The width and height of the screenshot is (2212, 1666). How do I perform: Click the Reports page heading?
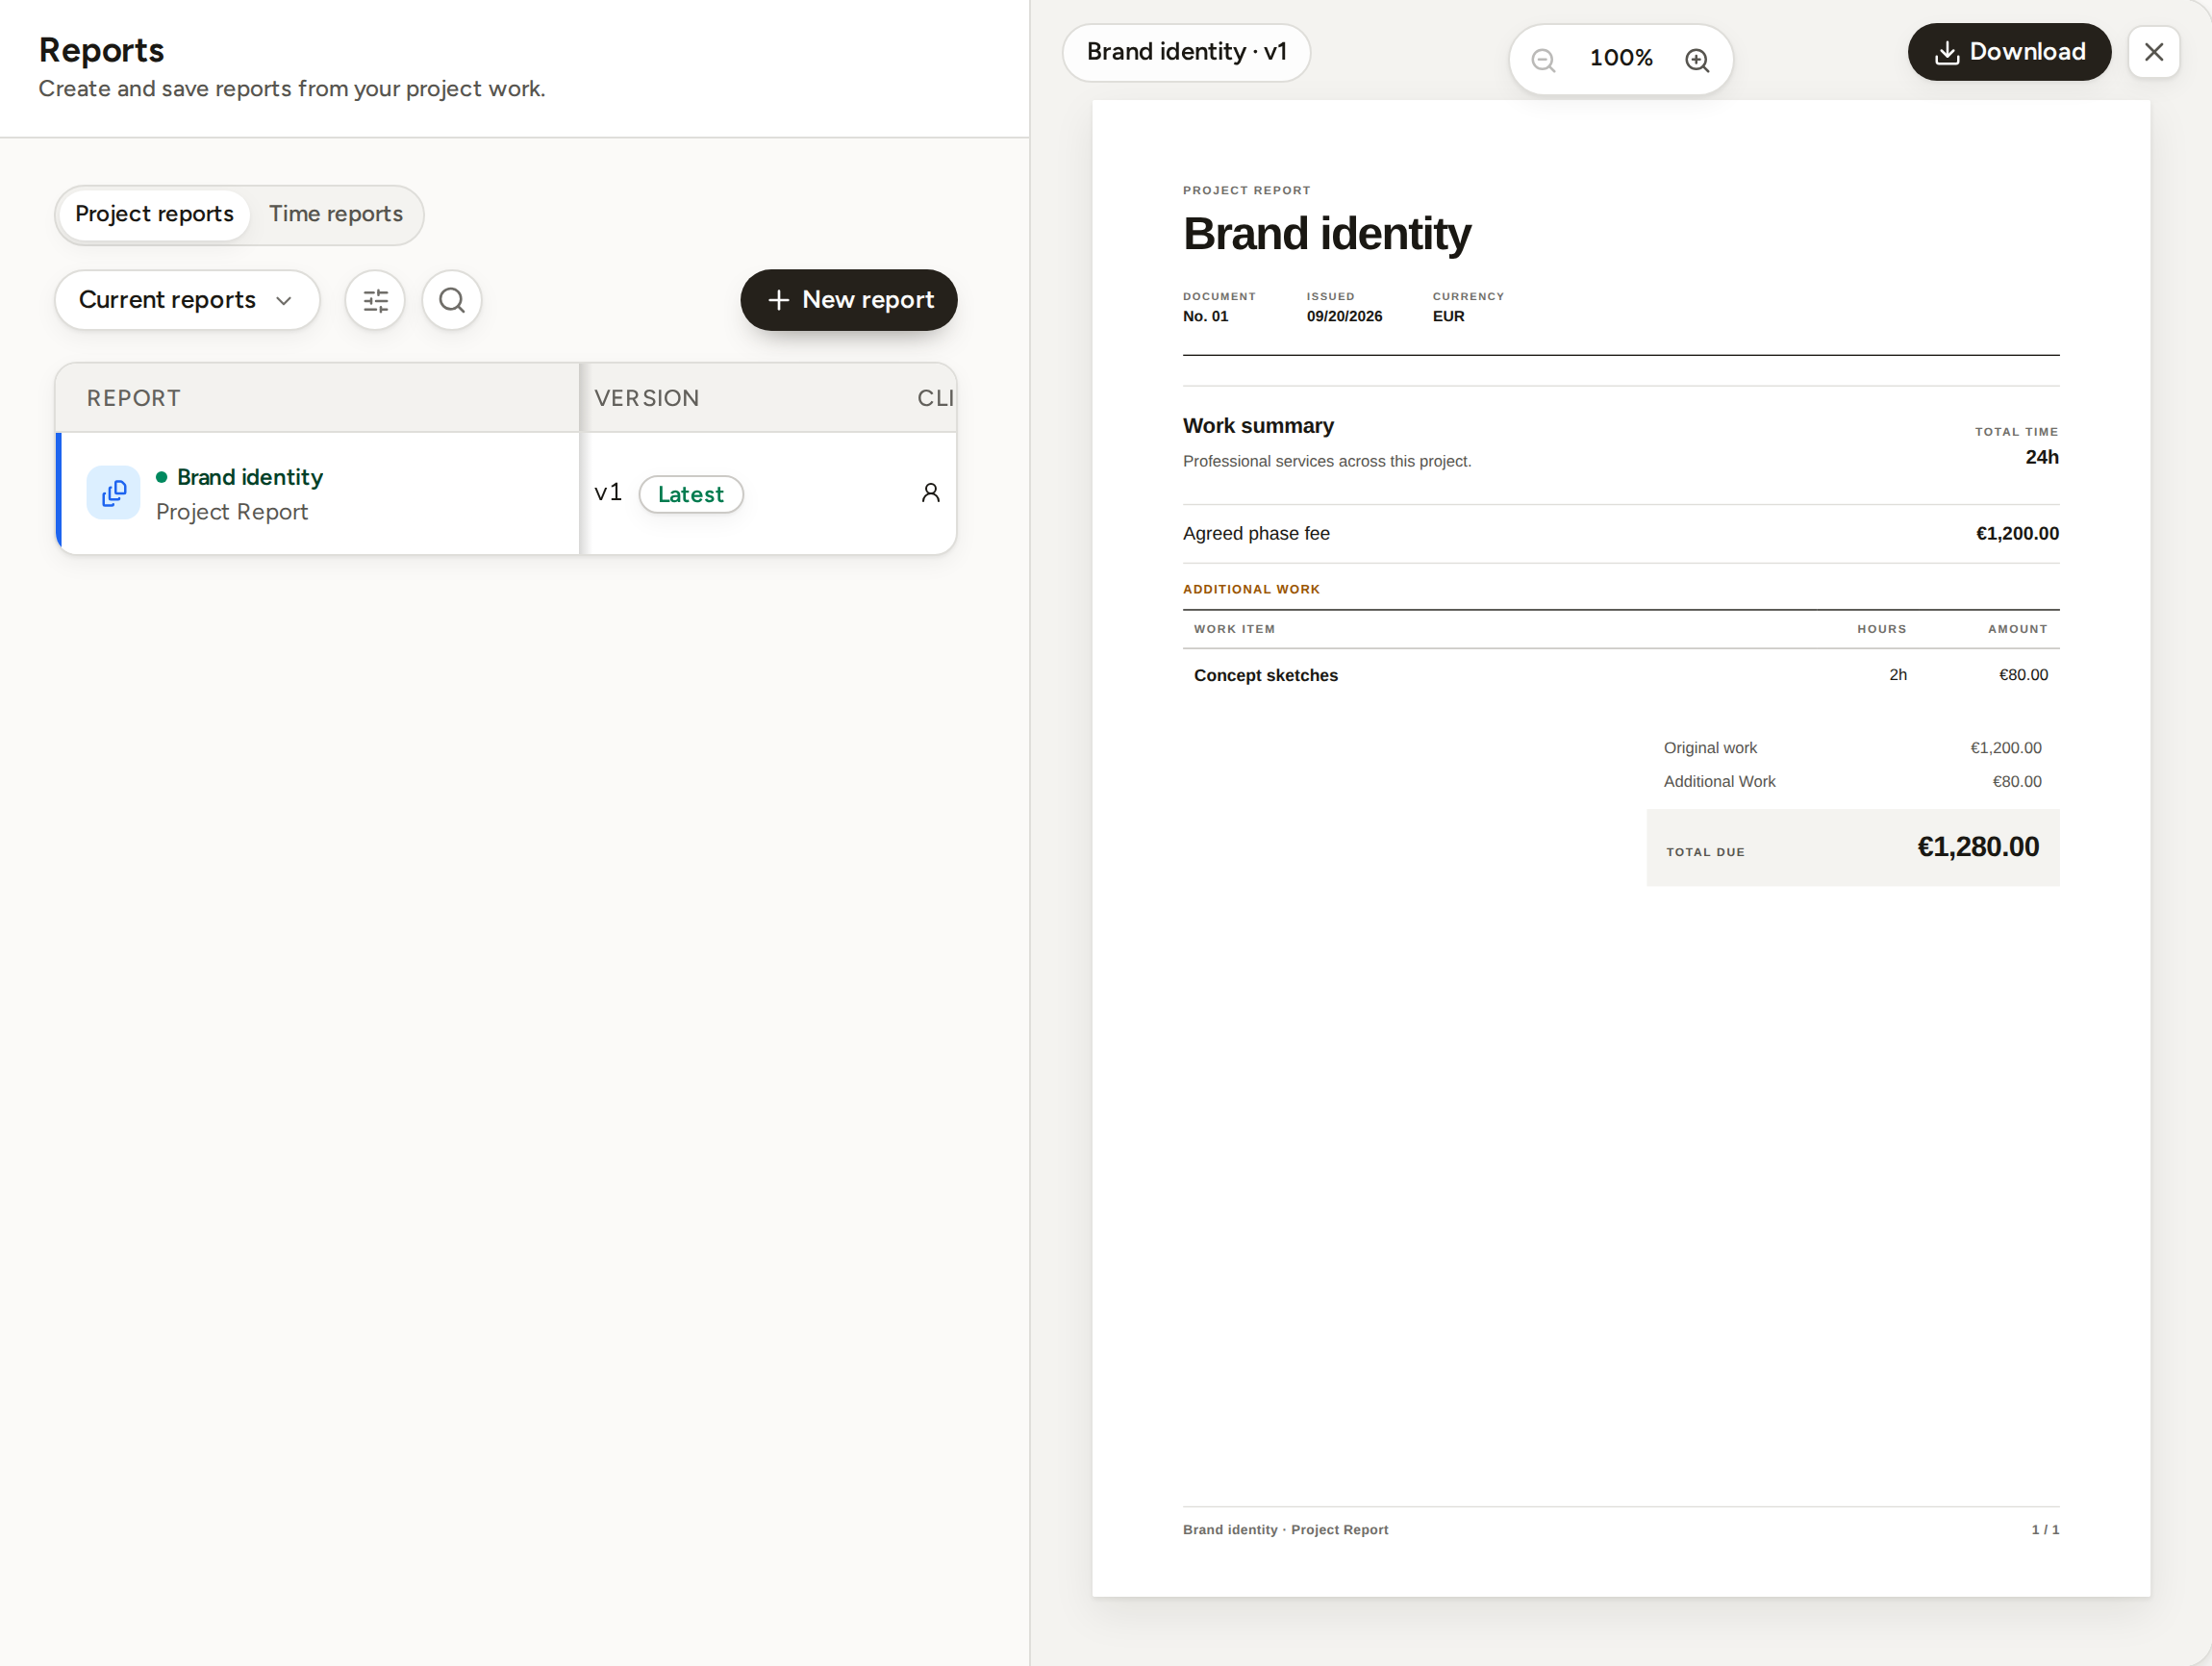[x=101, y=50]
